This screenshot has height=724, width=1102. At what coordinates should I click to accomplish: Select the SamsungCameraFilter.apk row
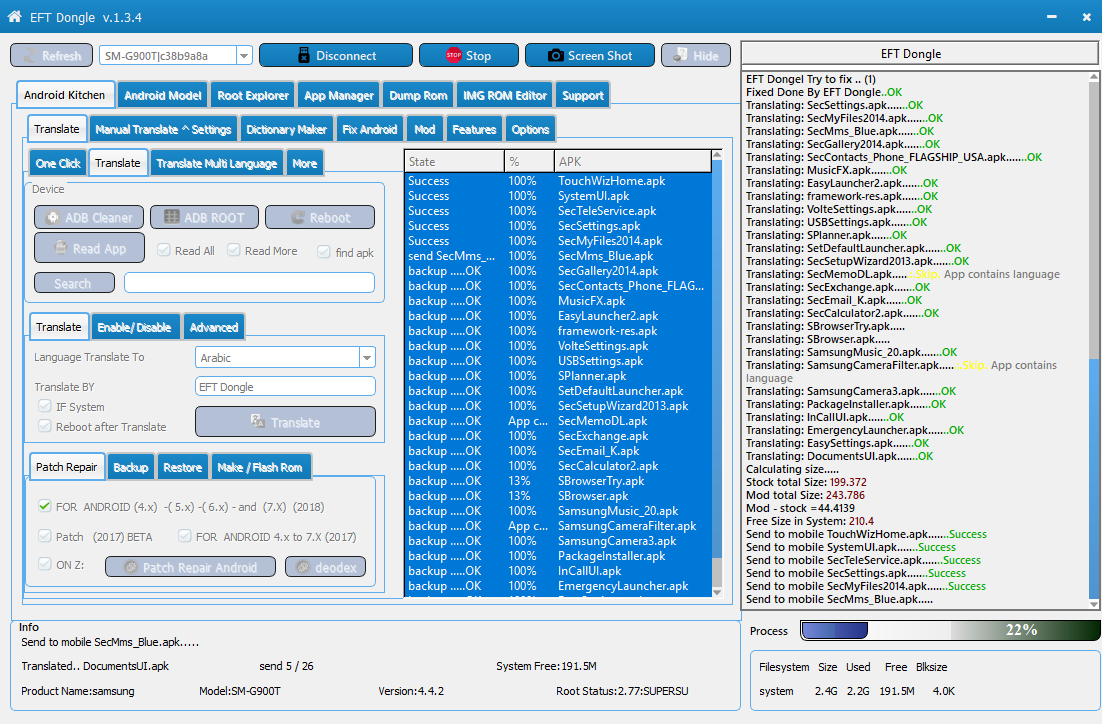coord(559,526)
